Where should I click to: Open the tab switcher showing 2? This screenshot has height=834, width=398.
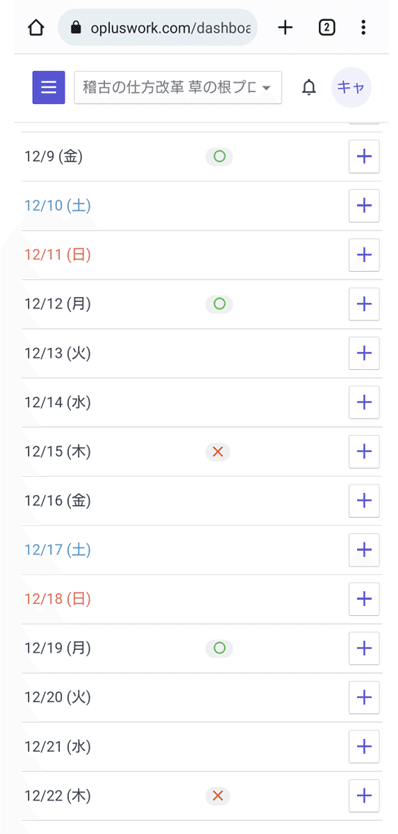point(327,27)
